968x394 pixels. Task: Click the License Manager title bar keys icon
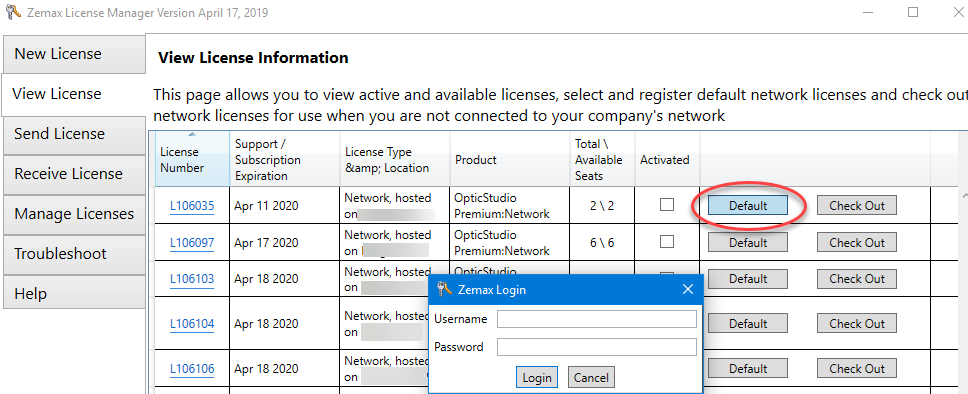pyautogui.click(x=13, y=12)
